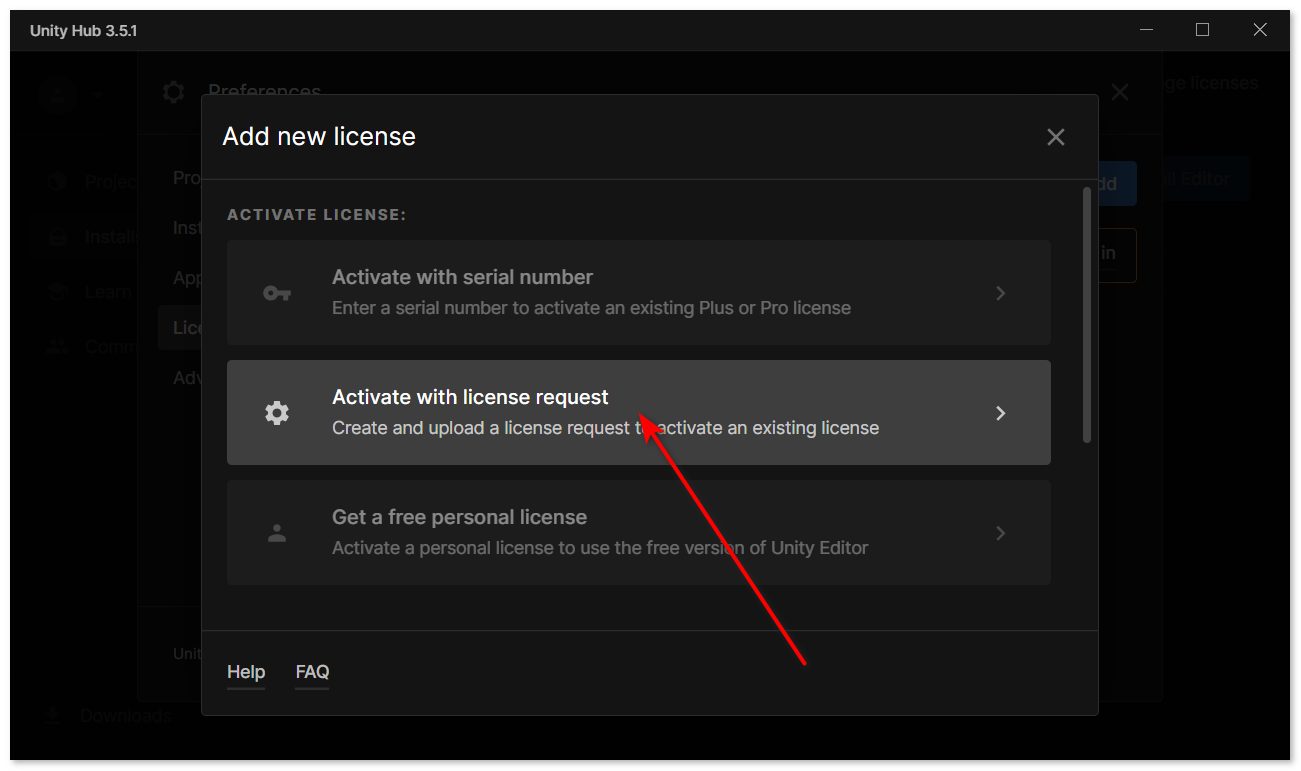The height and width of the screenshot is (771, 1301).
Task: Click the Add new license heading text
Action: click(x=319, y=136)
